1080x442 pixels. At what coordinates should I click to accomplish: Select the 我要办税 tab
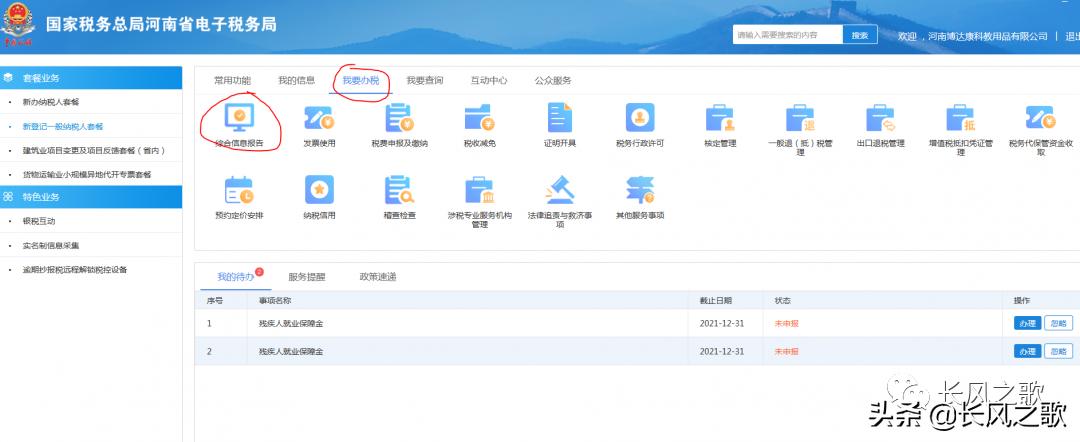pyautogui.click(x=360, y=81)
